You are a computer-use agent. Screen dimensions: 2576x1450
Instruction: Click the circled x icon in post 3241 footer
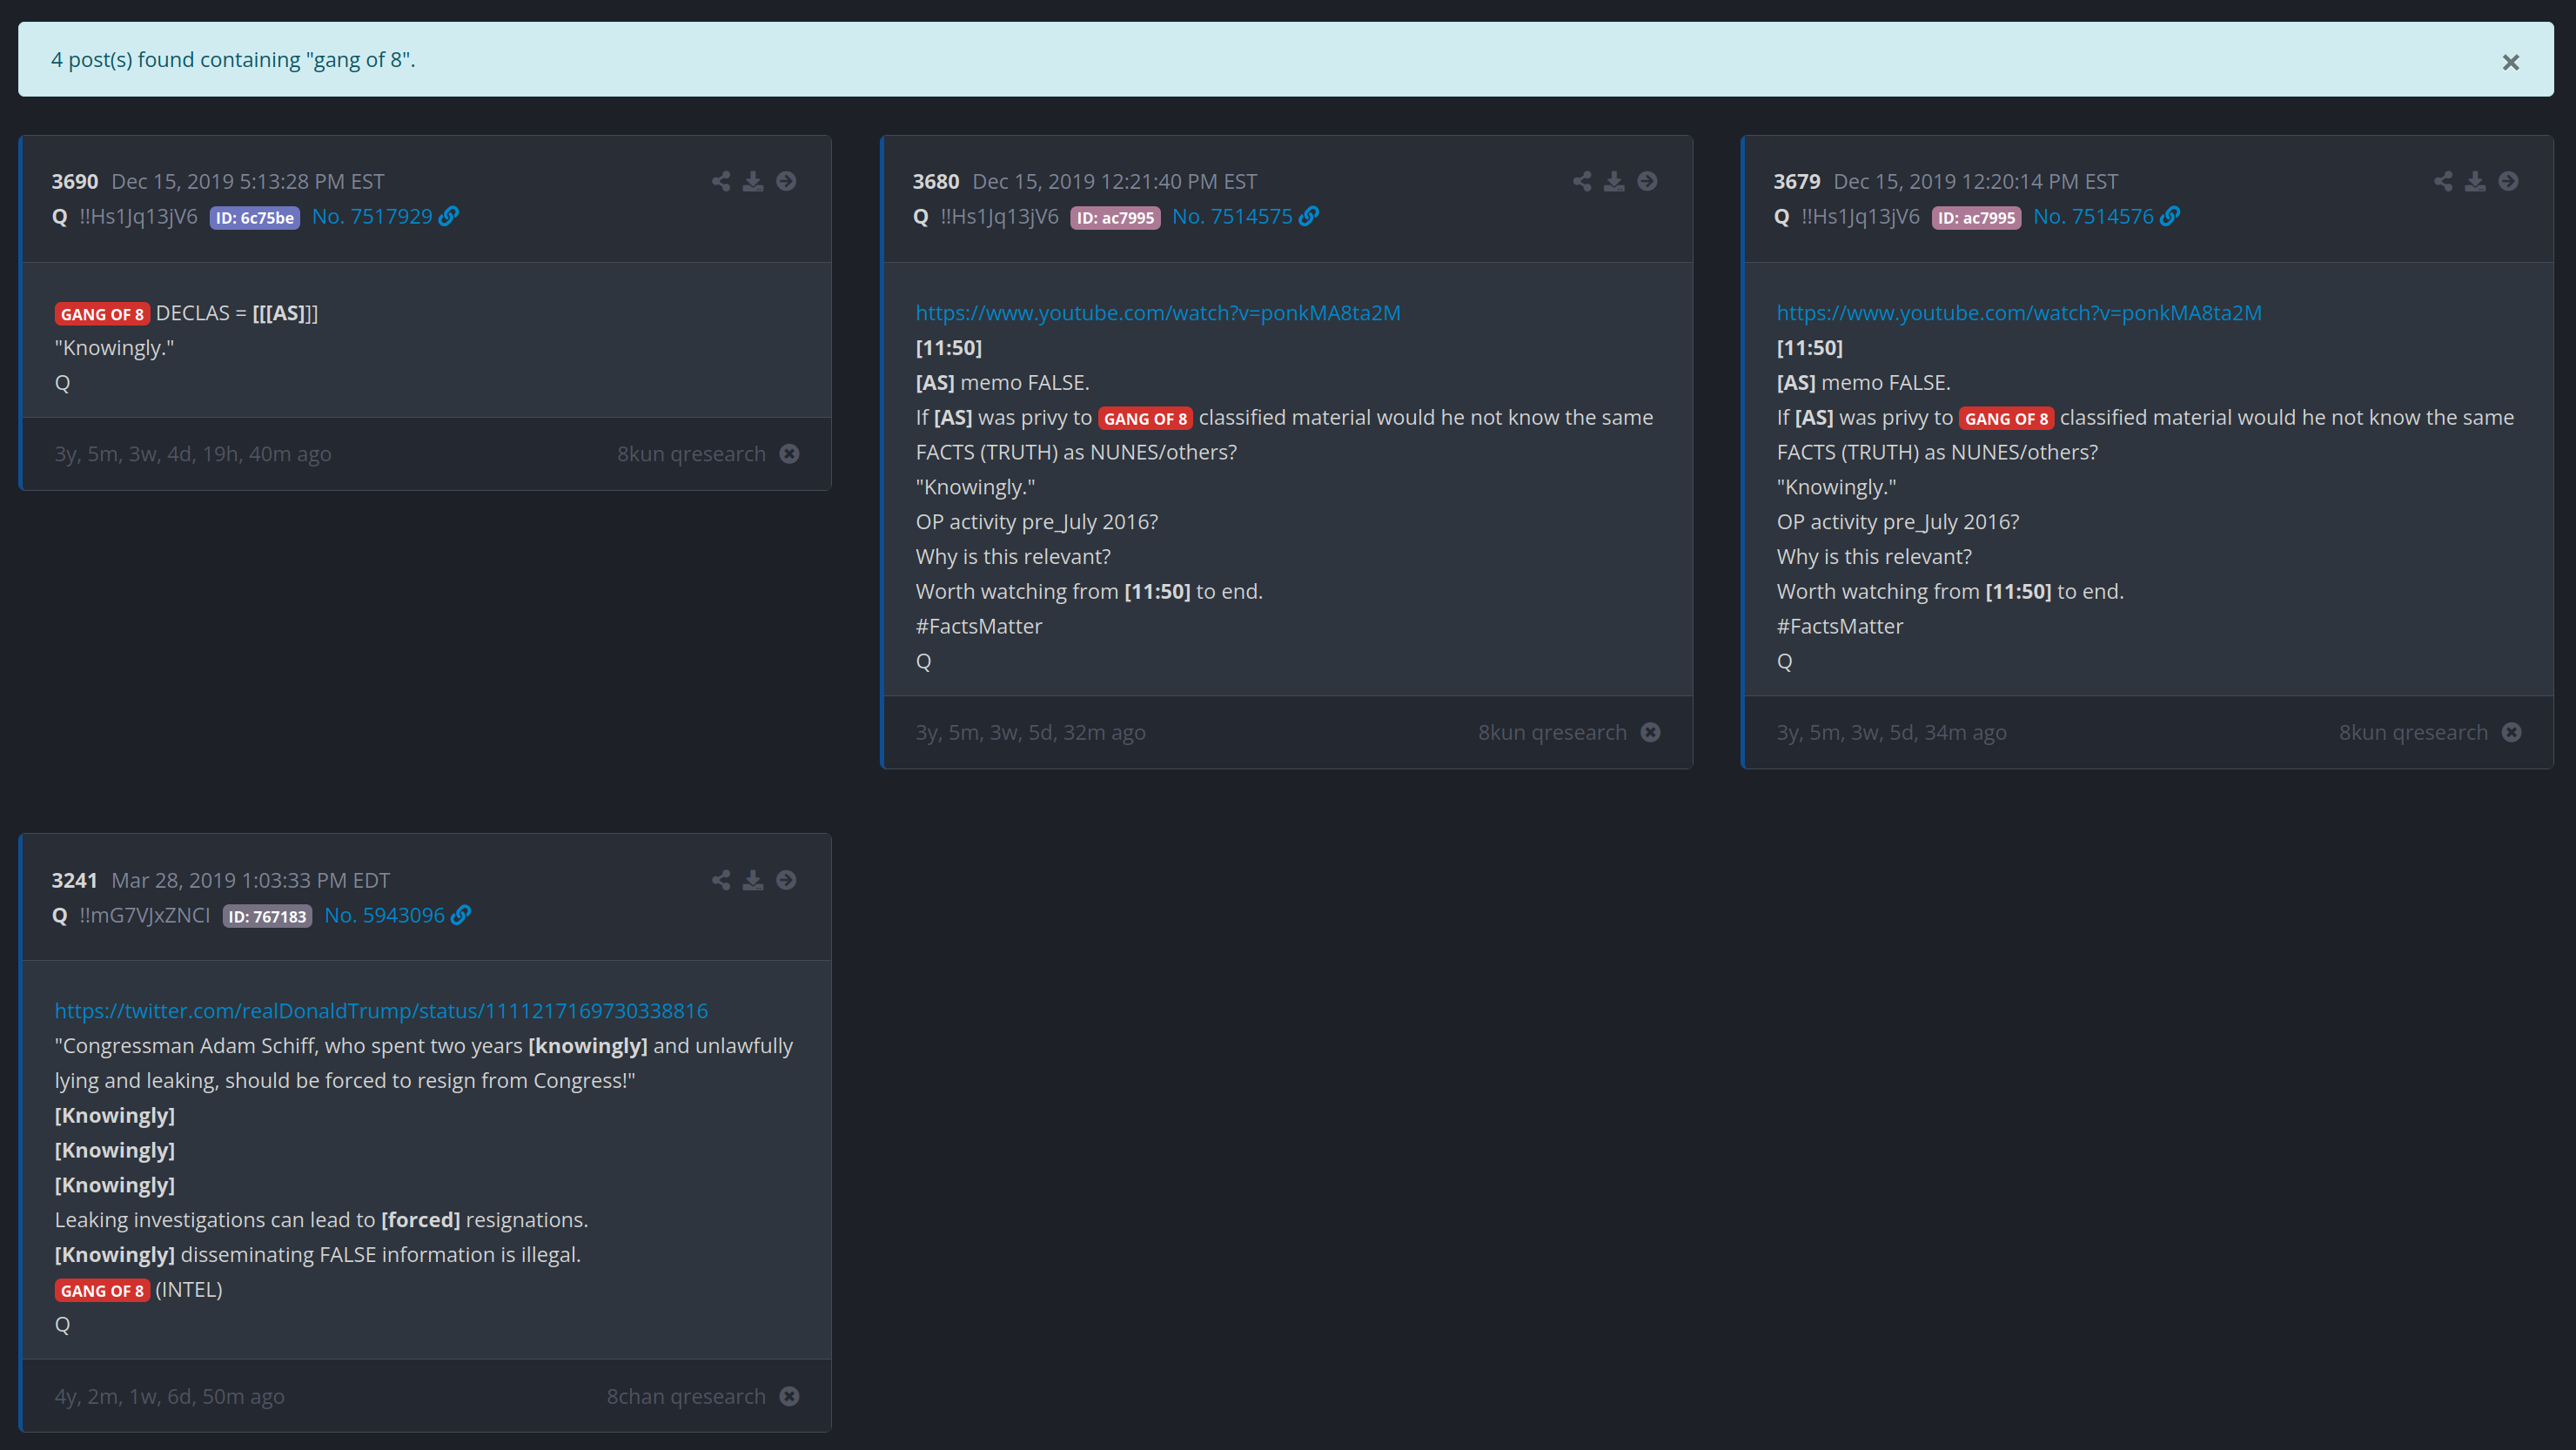[x=789, y=1396]
